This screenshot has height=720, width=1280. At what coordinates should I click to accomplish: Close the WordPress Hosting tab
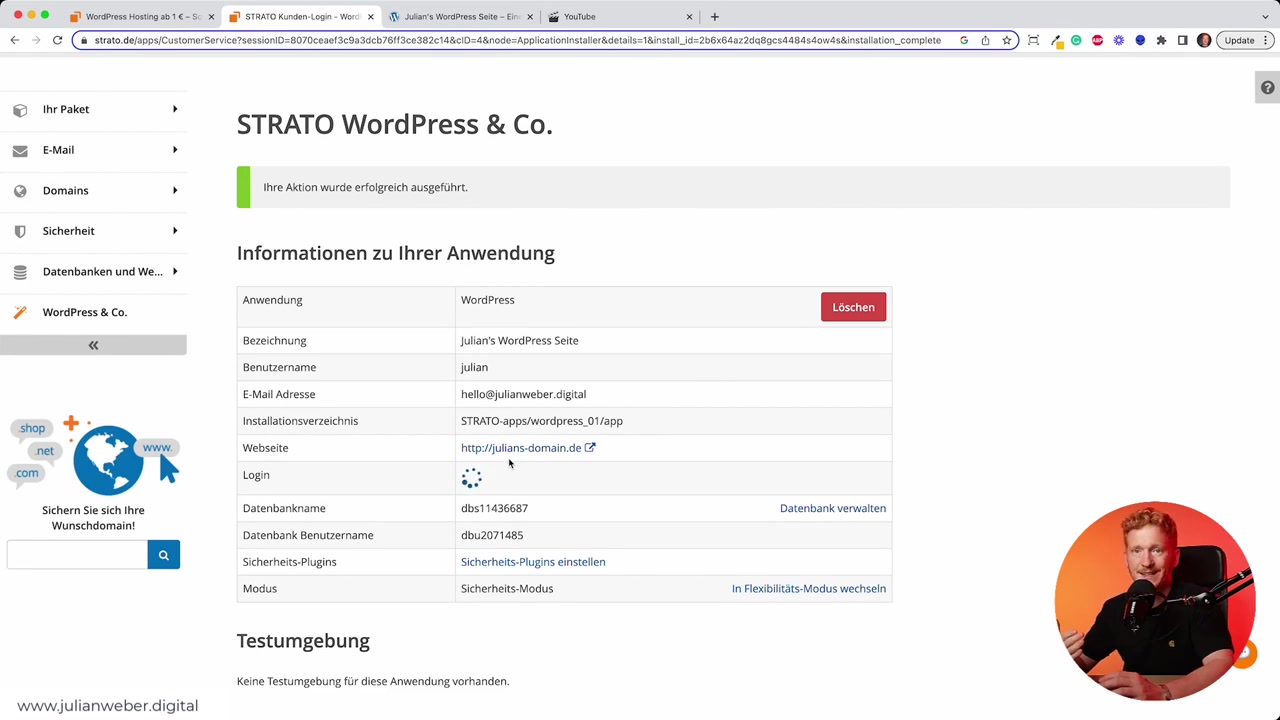pos(211,16)
